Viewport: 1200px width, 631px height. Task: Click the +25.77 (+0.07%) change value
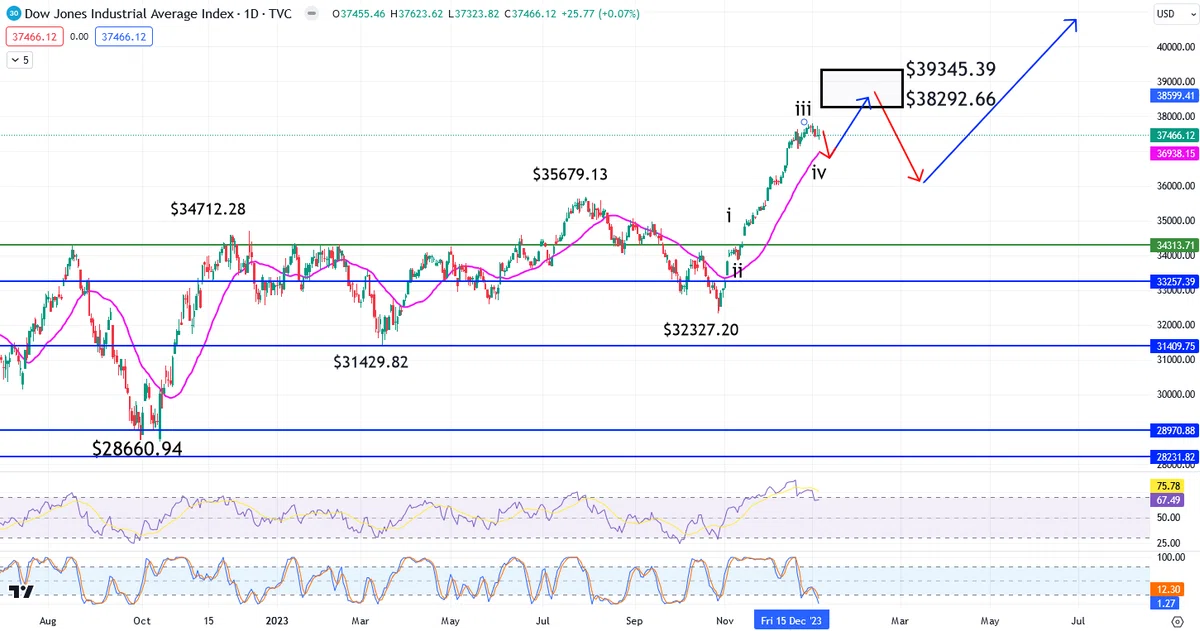[x=602, y=14]
